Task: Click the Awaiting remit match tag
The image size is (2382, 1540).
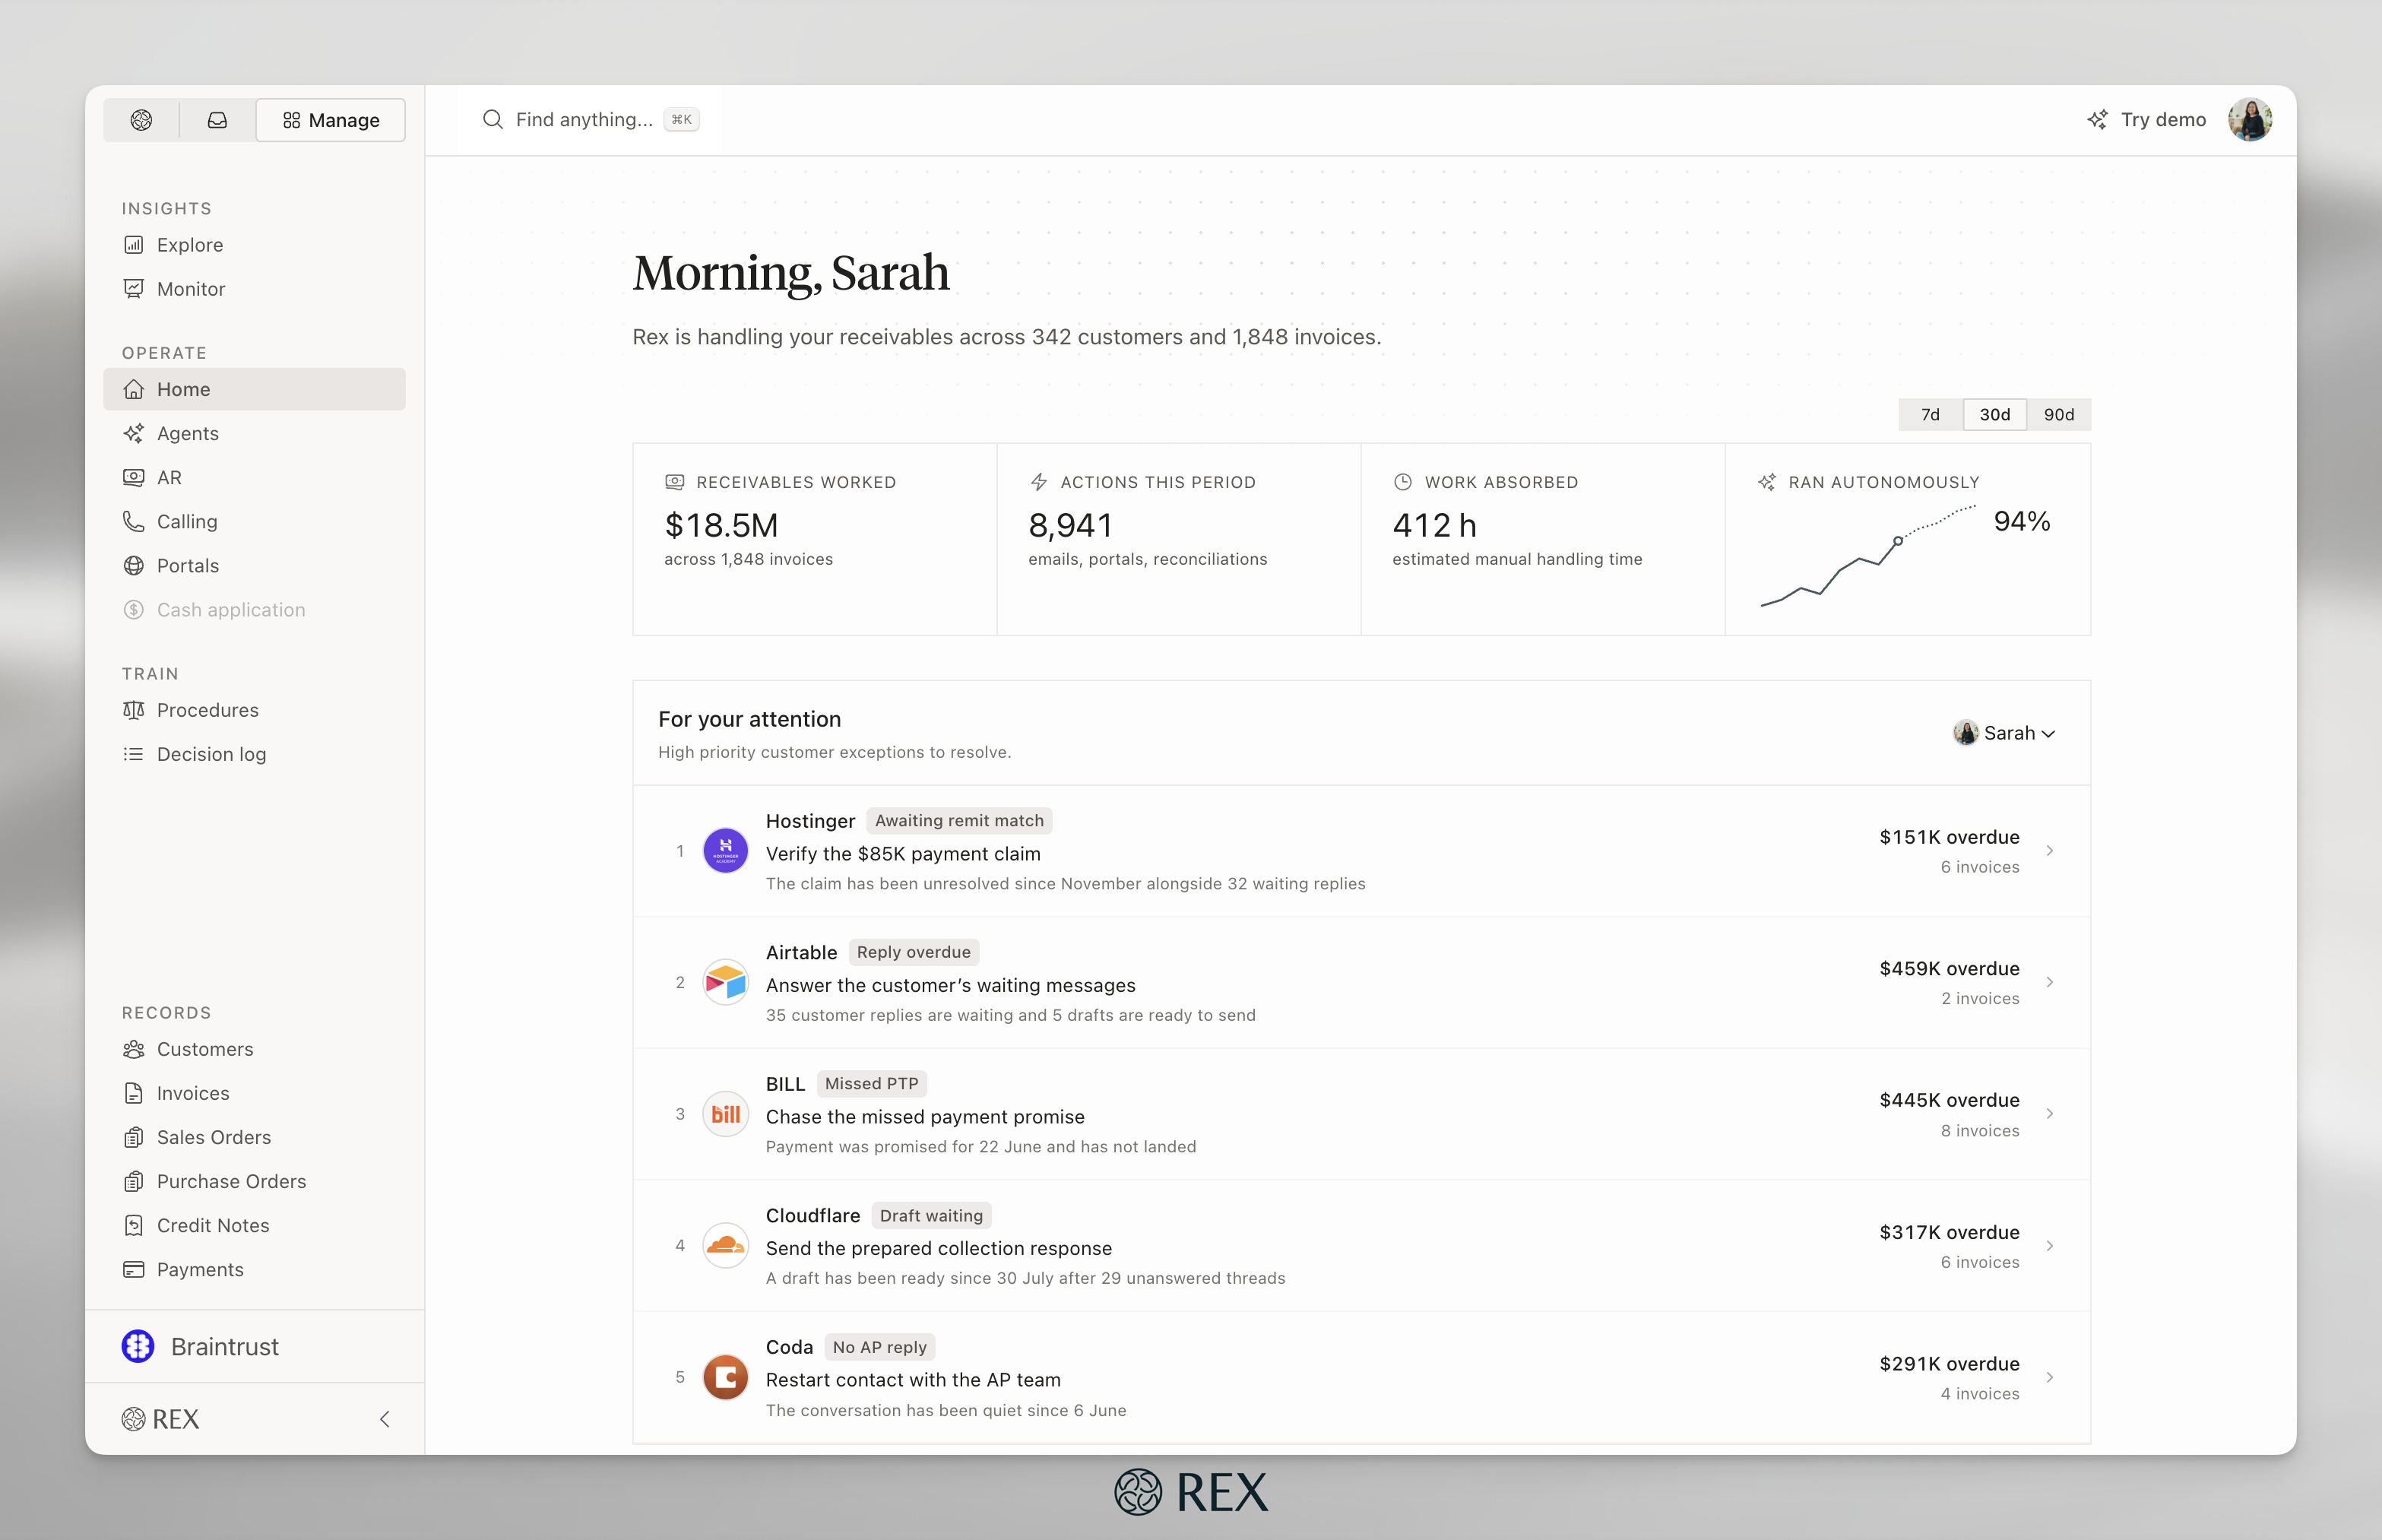Action: point(959,821)
